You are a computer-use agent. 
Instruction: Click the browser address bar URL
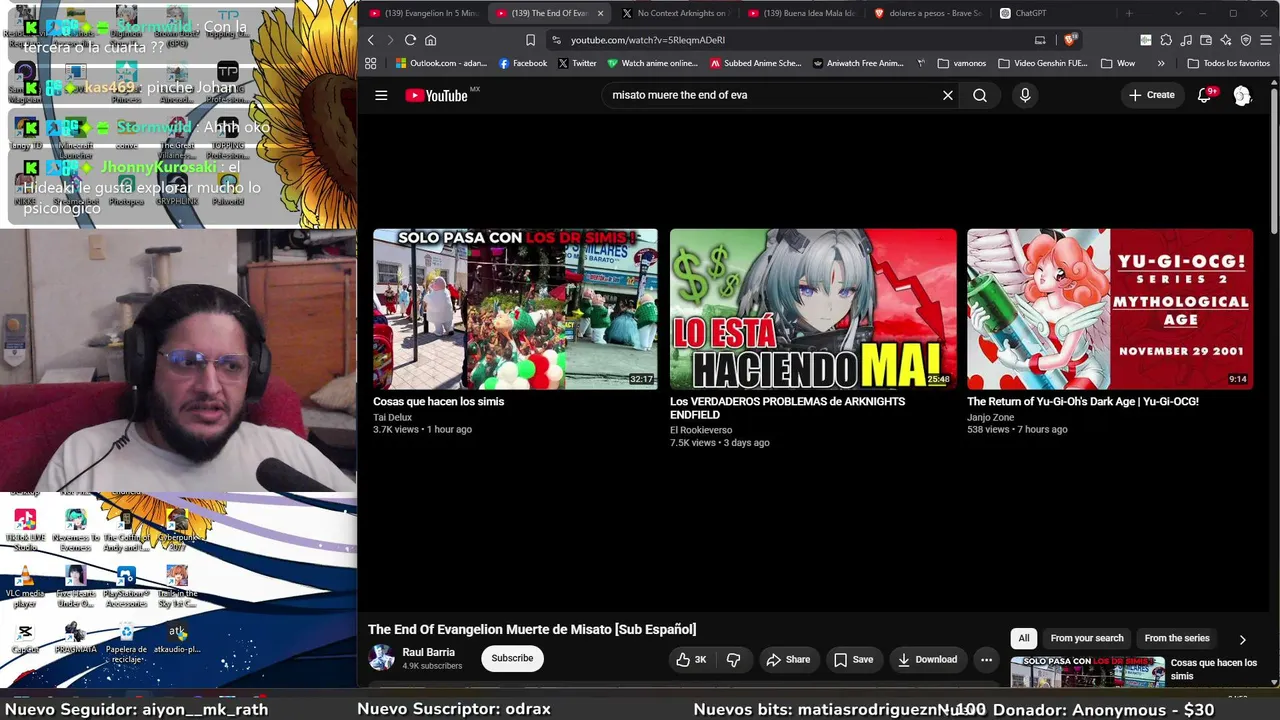(648, 40)
